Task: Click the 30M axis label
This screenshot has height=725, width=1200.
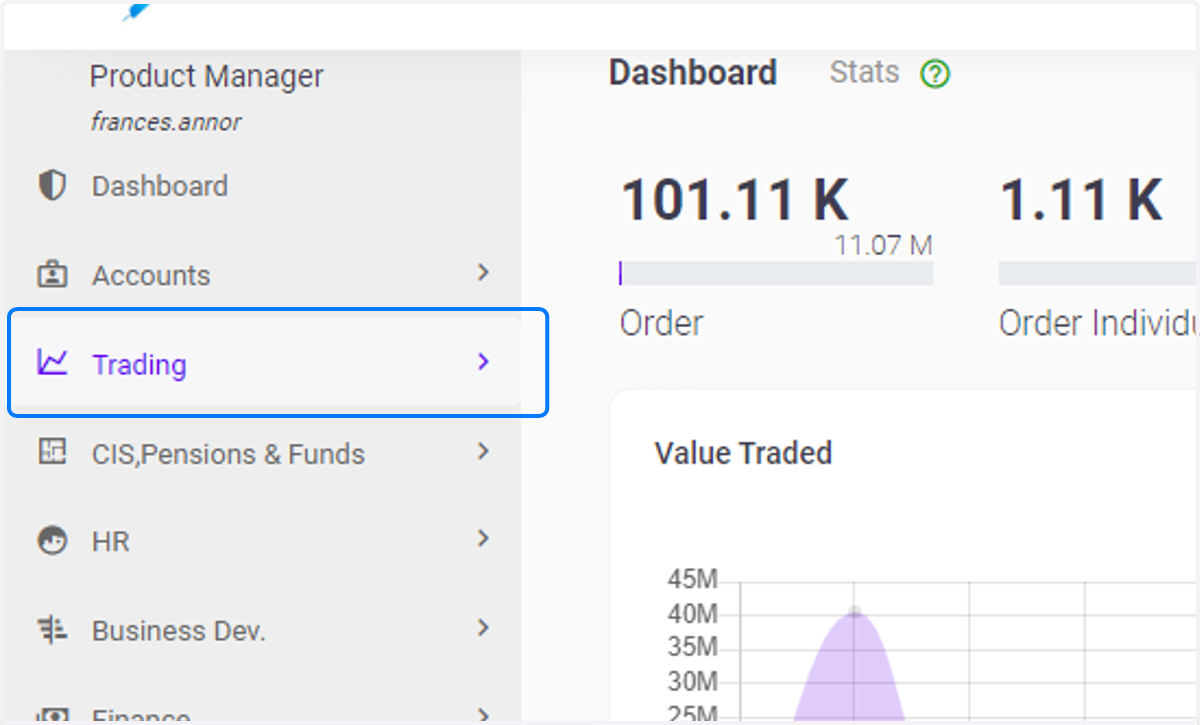Action: [692, 681]
